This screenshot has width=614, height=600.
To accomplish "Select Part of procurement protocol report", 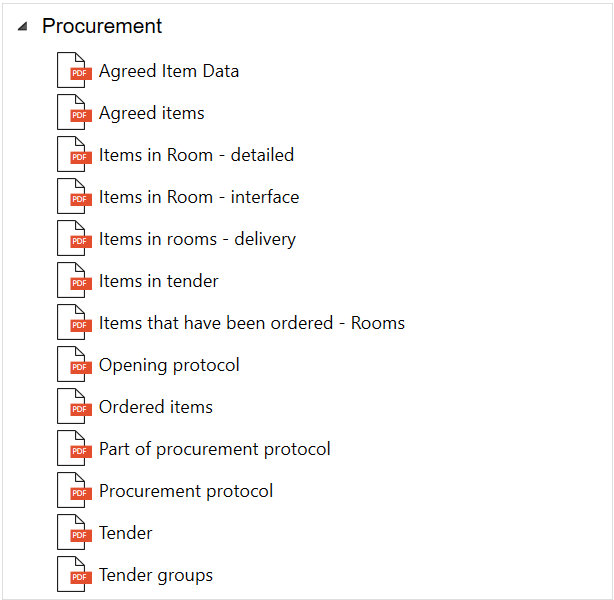I will 214,449.
